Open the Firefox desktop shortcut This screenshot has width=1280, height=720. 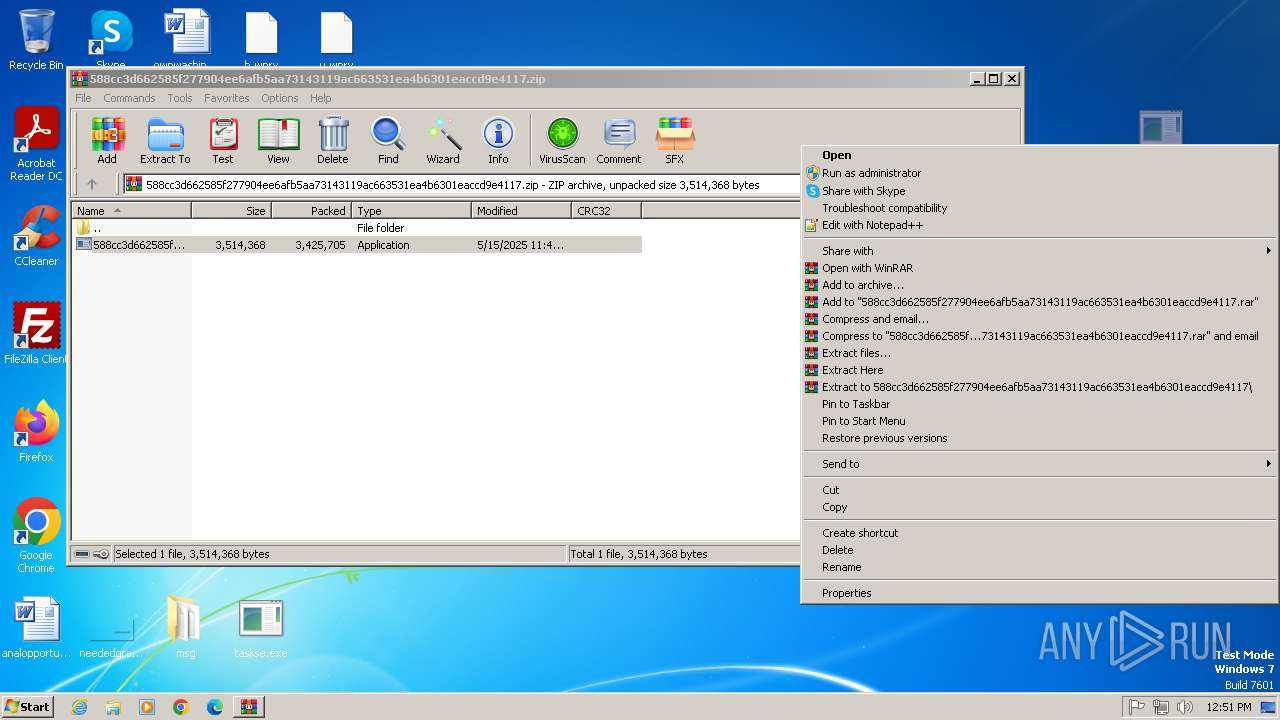coord(36,432)
